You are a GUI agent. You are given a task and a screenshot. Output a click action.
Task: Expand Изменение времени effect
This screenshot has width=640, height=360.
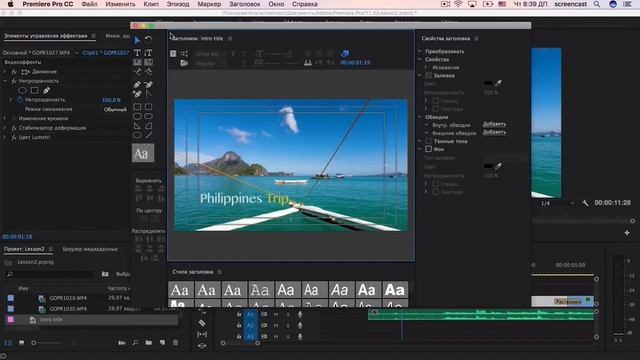(x=5, y=118)
